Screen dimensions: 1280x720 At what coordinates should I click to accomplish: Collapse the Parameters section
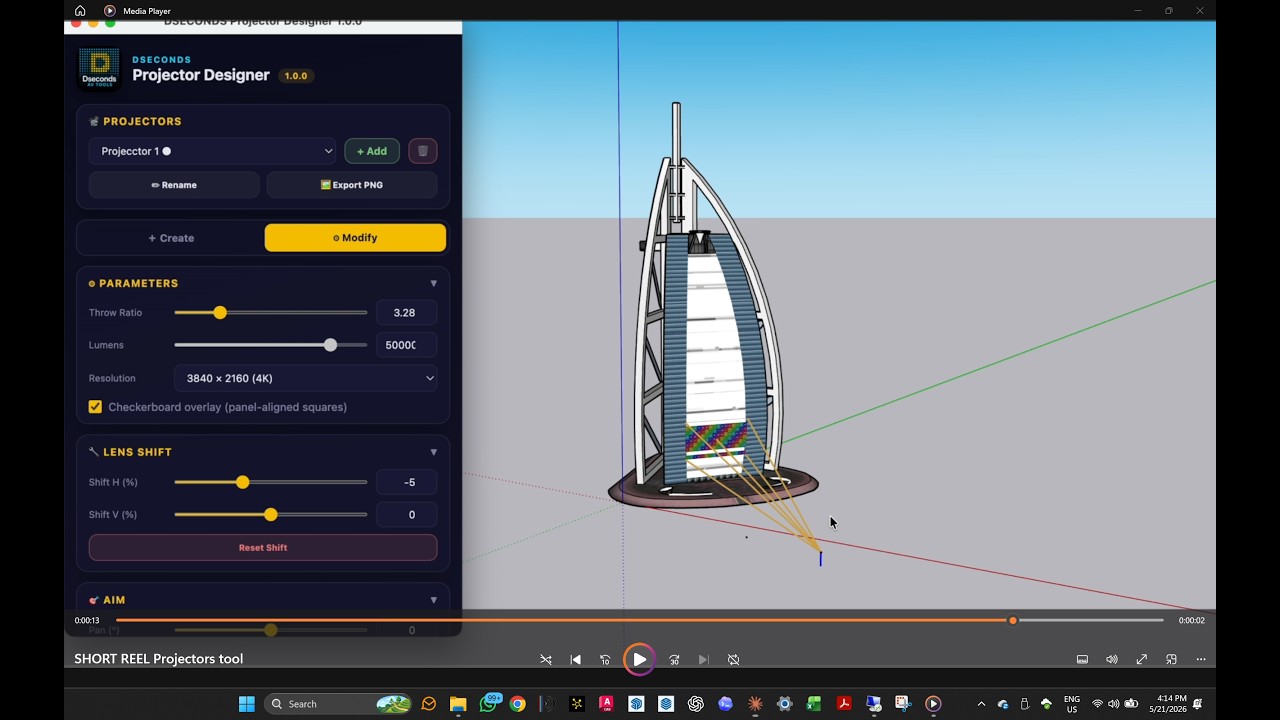point(433,284)
